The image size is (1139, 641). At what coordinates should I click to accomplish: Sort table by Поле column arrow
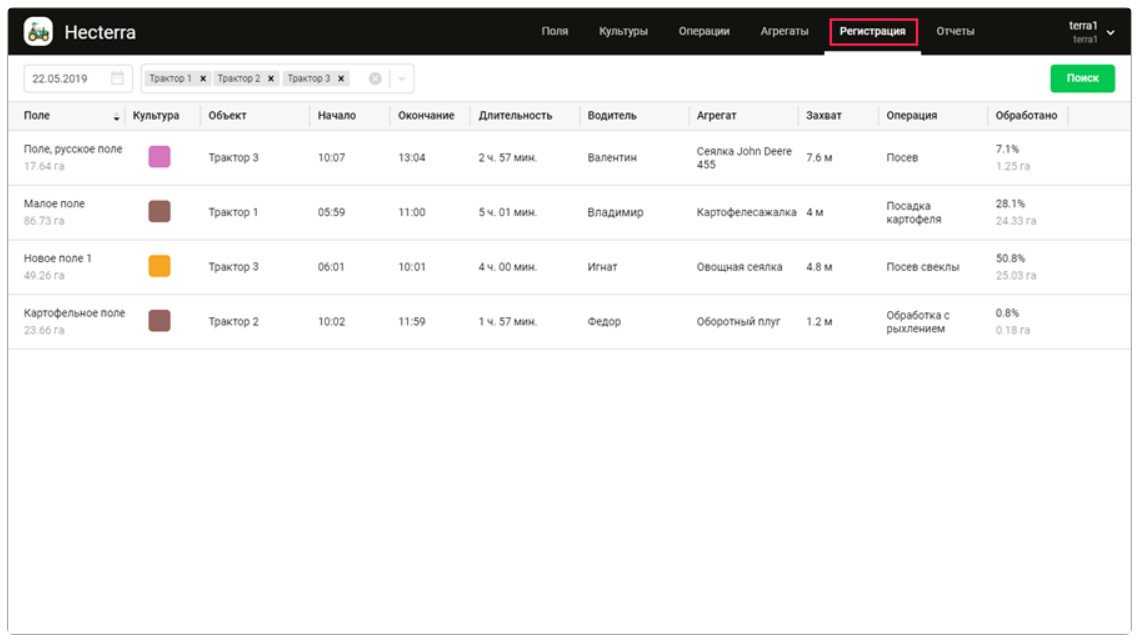tap(117, 117)
